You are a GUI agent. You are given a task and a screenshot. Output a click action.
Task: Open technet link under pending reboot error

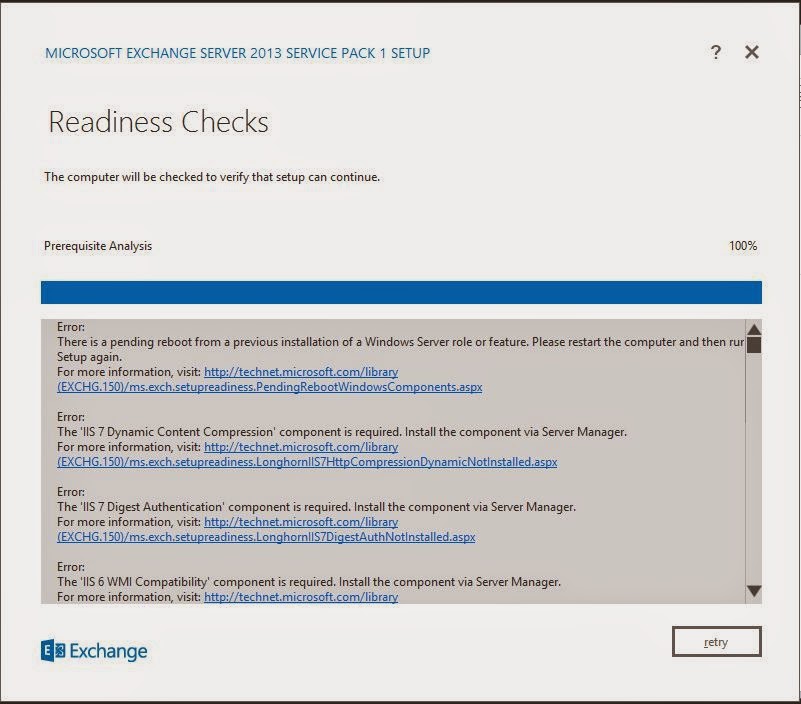(301, 372)
